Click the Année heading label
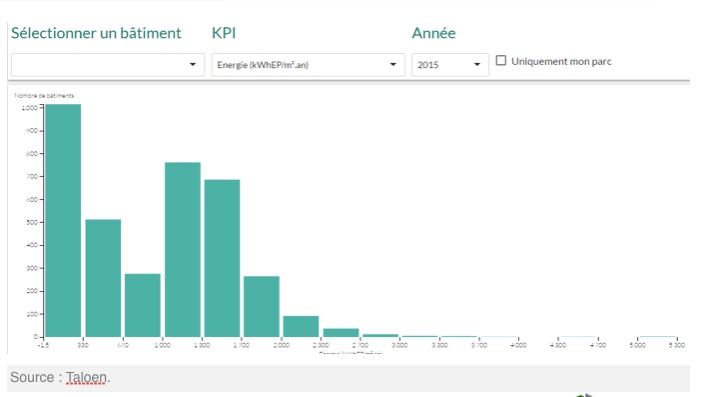 pyautogui.click(x=434, y=33)
